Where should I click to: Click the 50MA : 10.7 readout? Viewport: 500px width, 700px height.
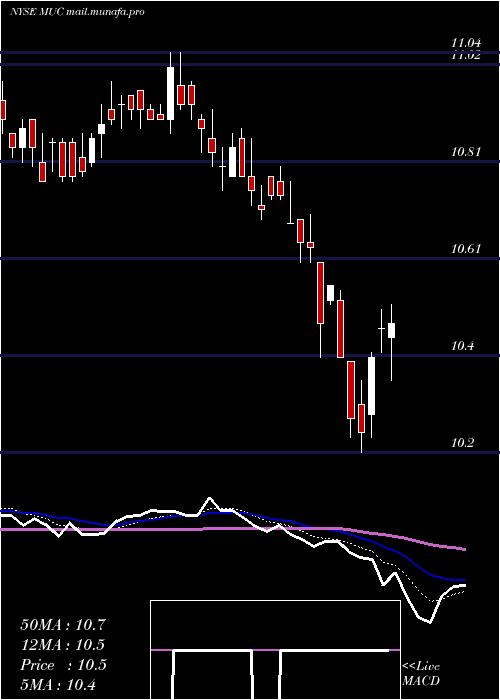63,625
